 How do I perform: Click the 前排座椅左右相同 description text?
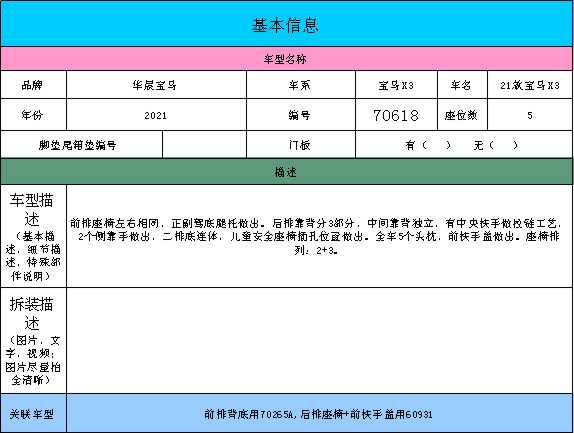coord(316,236)
